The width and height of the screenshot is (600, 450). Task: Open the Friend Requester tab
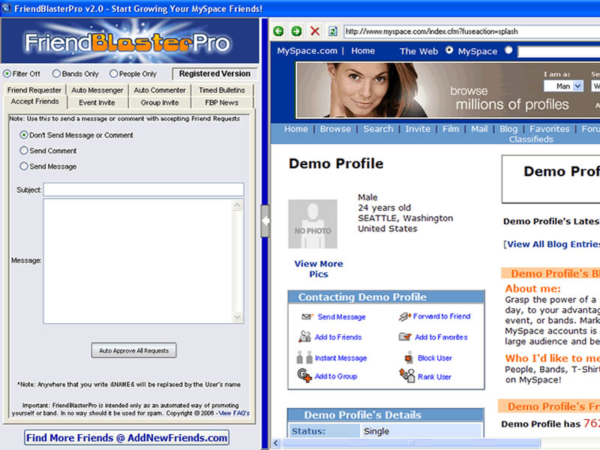pyautogui.click(x=34, y=90)
